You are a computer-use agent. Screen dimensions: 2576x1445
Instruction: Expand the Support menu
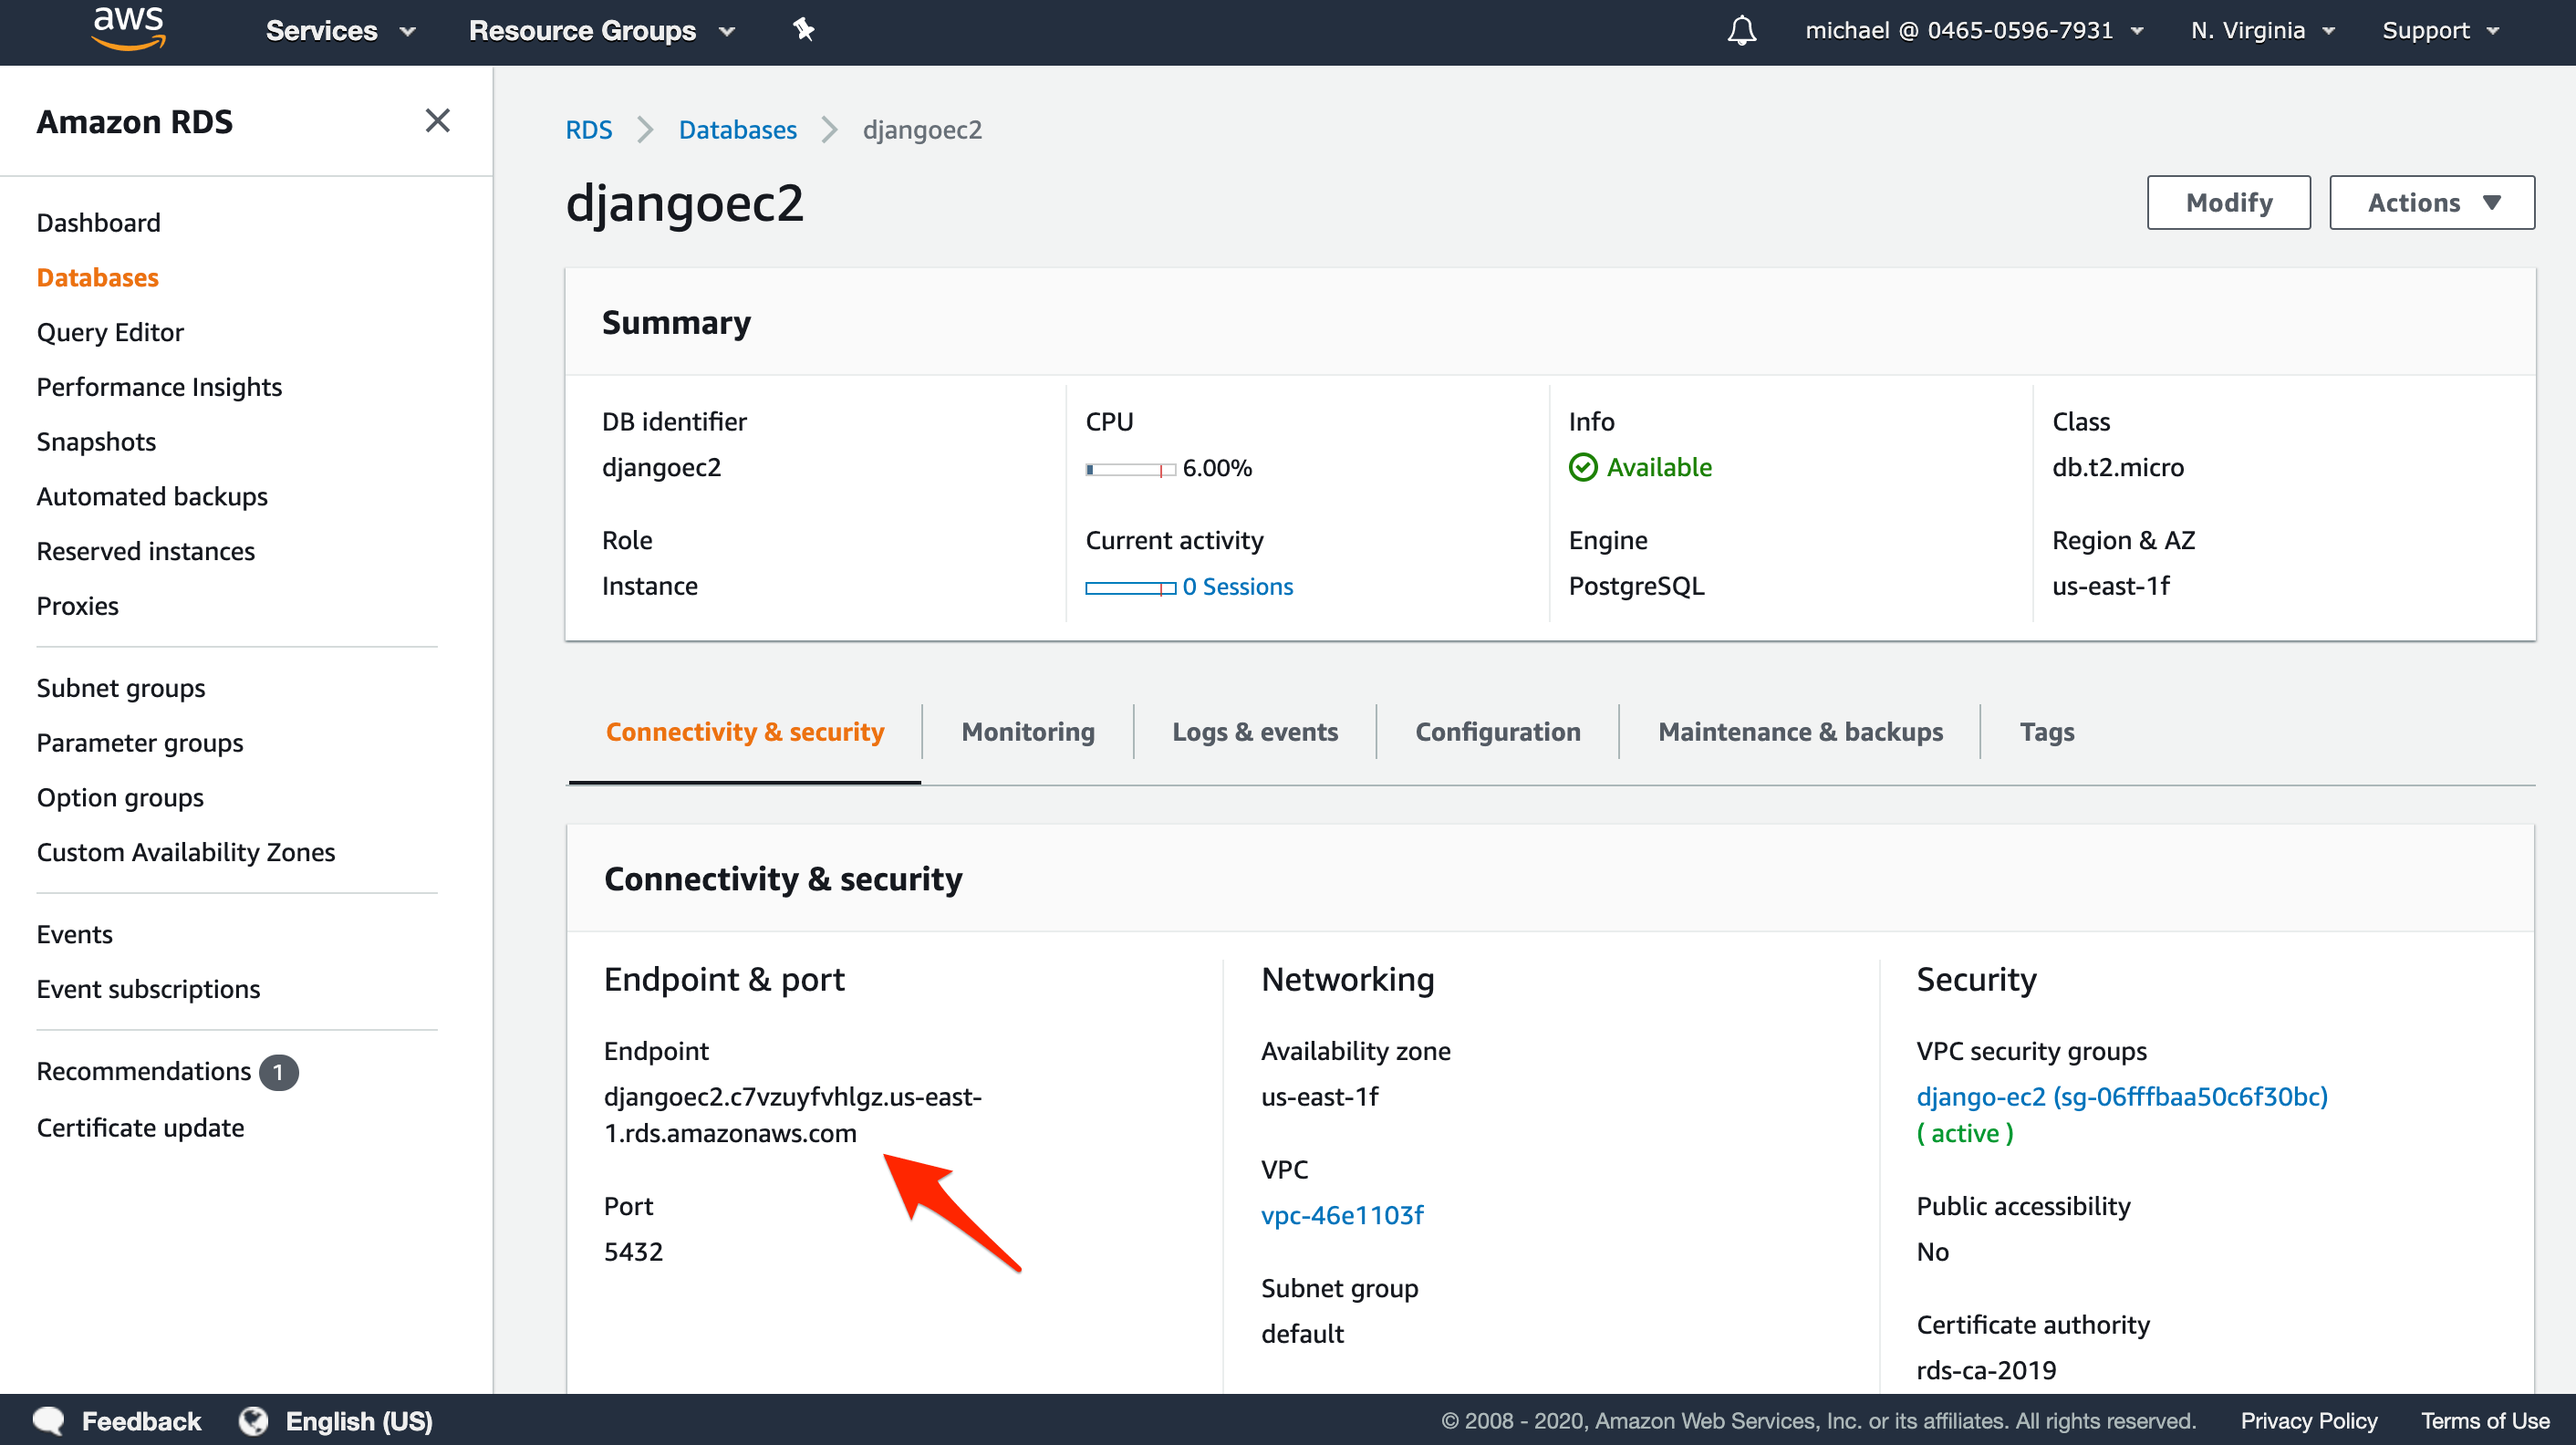click(x=2440, y=31)
